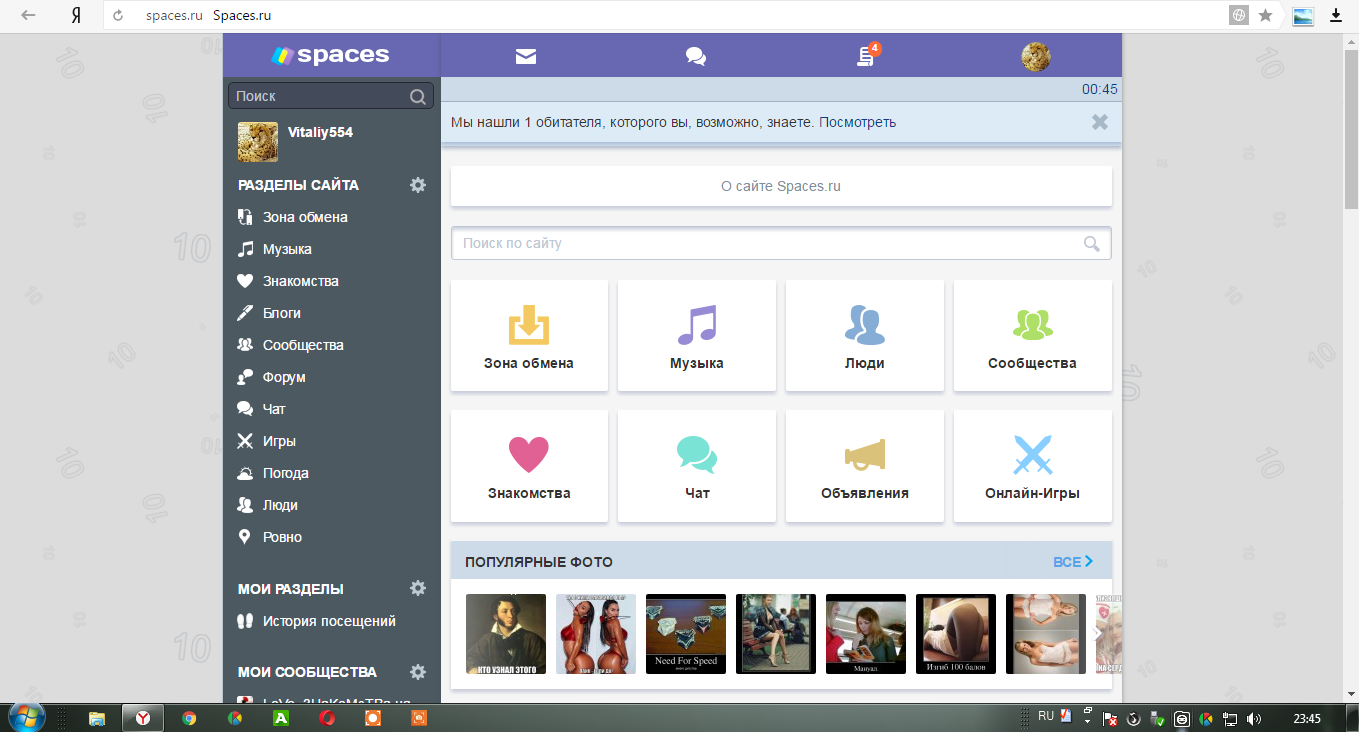The image size is (1359, 732).
Task: Click the Посмотреть link in the notification
Action: click(x=859, y=122)
